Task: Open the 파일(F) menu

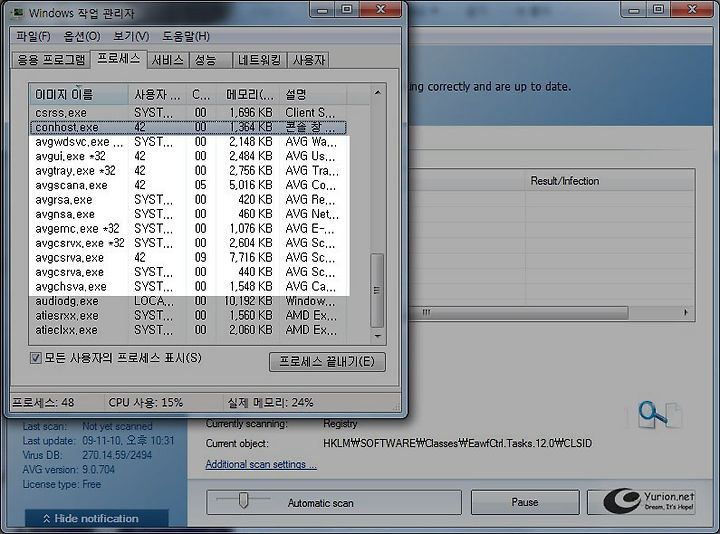Action: pyautogui.click(x=33, y=36)
